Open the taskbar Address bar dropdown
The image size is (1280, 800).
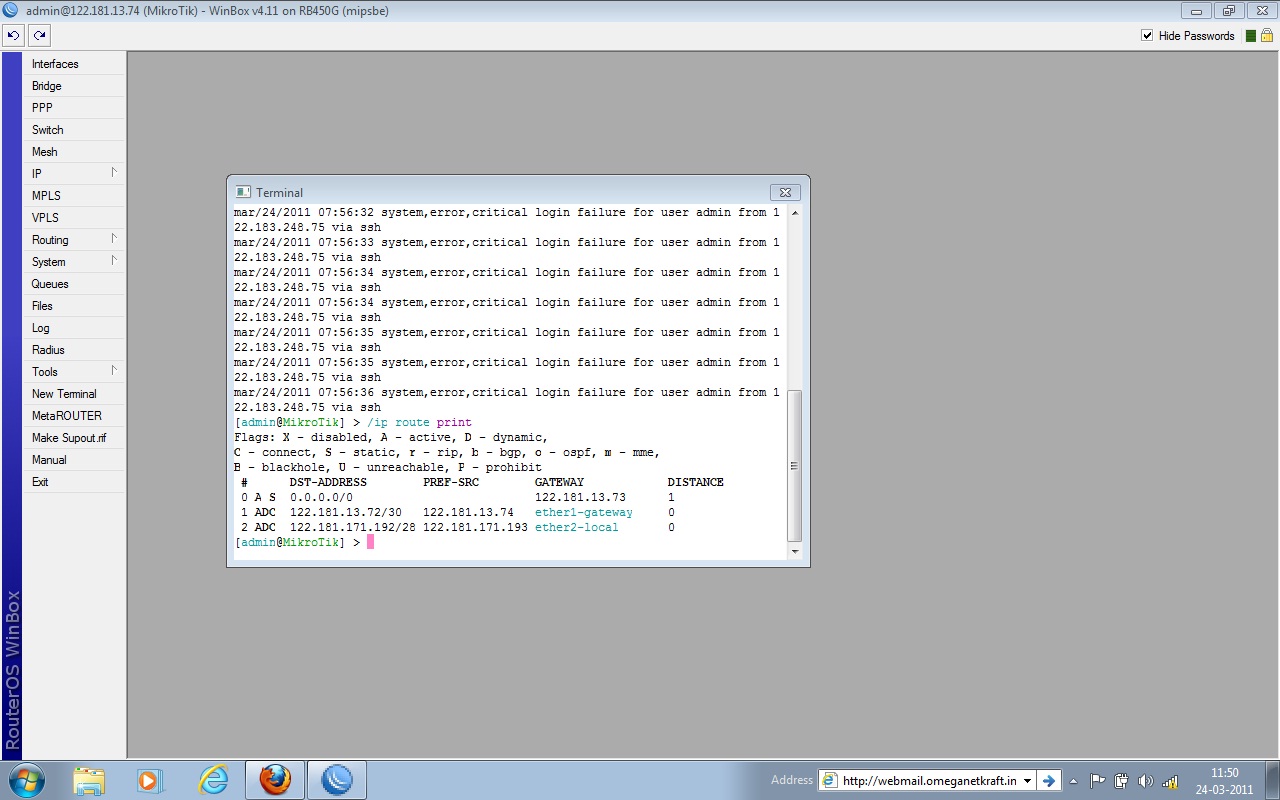point(1027,781)
